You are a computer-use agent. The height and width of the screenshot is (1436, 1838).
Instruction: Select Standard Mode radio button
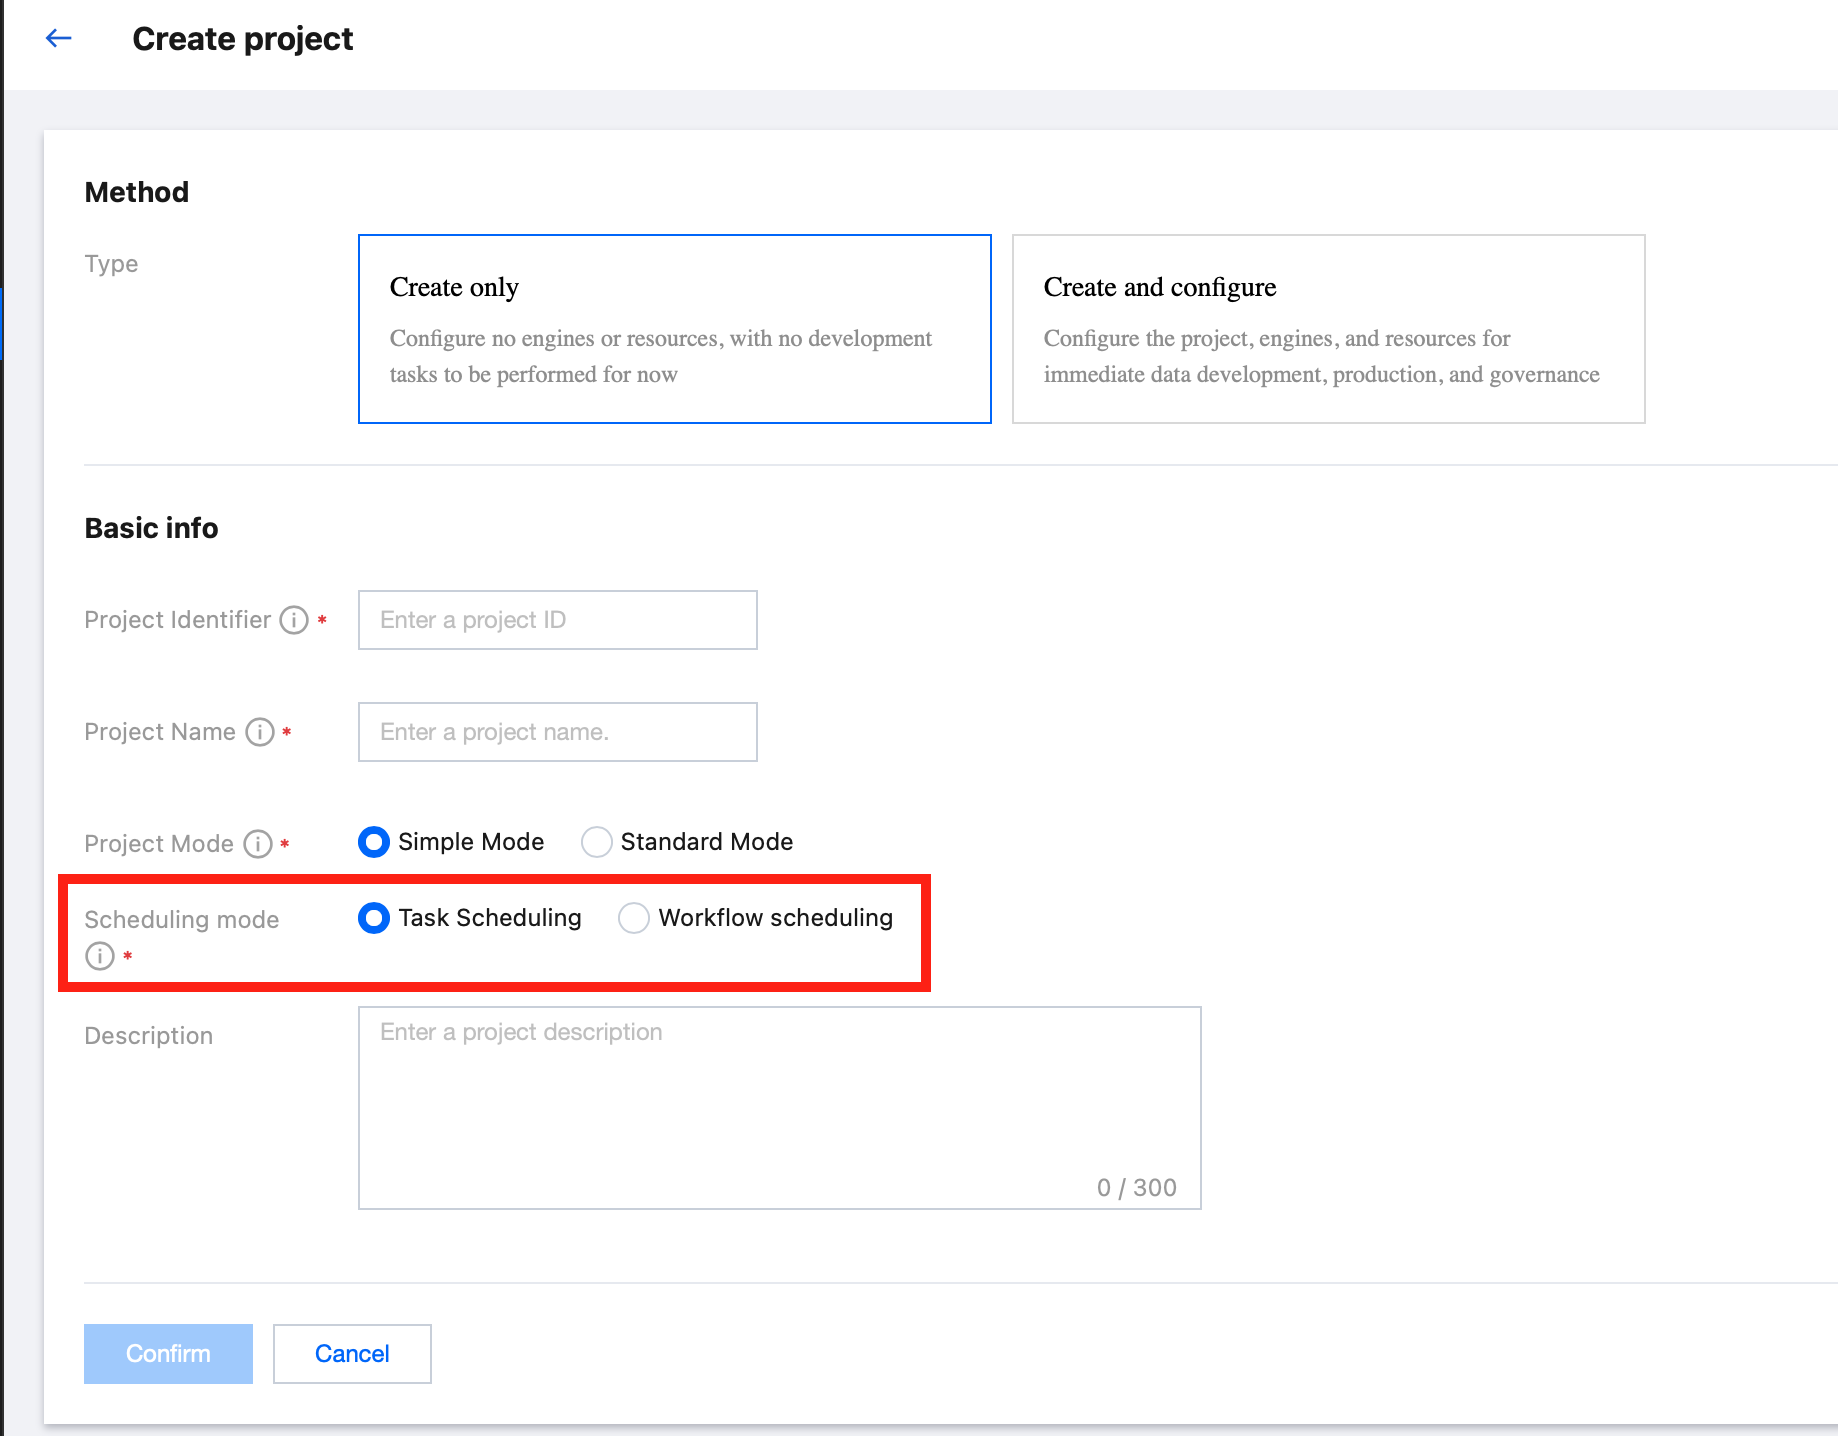click(x=597, y=842)
